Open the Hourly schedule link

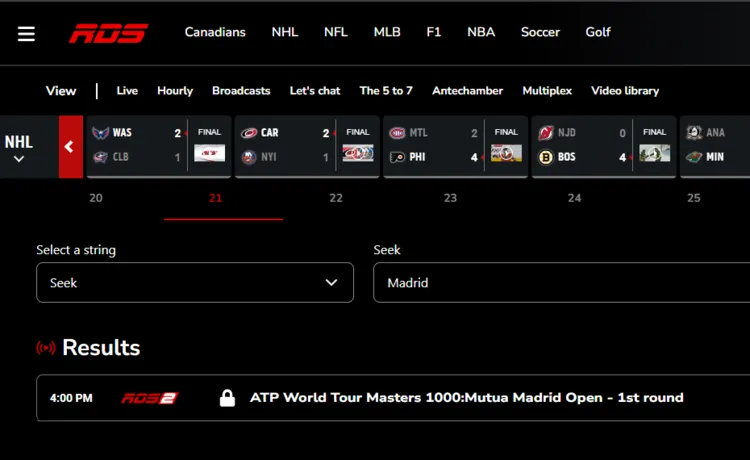pyautogui.click(x=175, y=91)
